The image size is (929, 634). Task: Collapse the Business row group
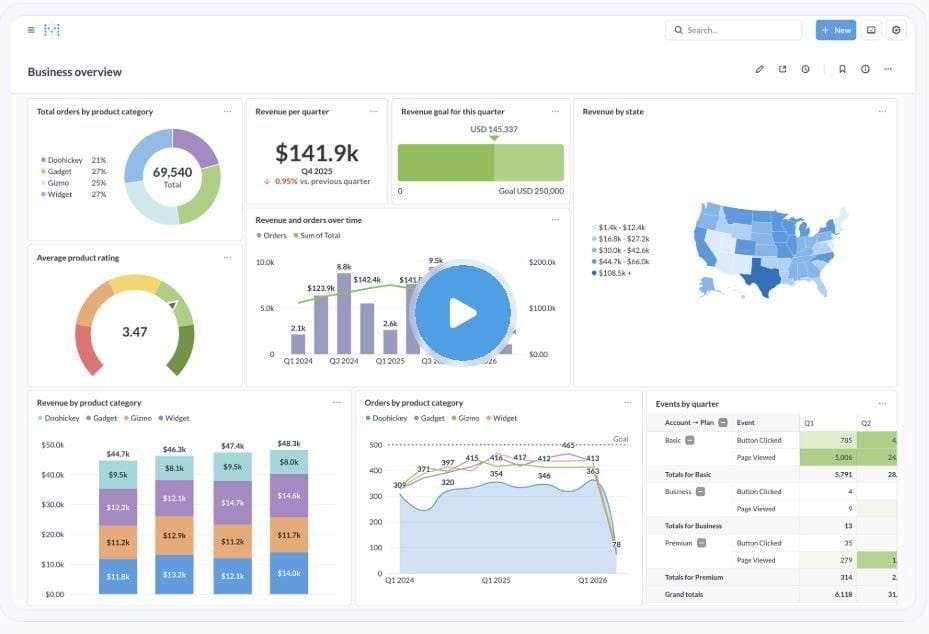point(700,491)
